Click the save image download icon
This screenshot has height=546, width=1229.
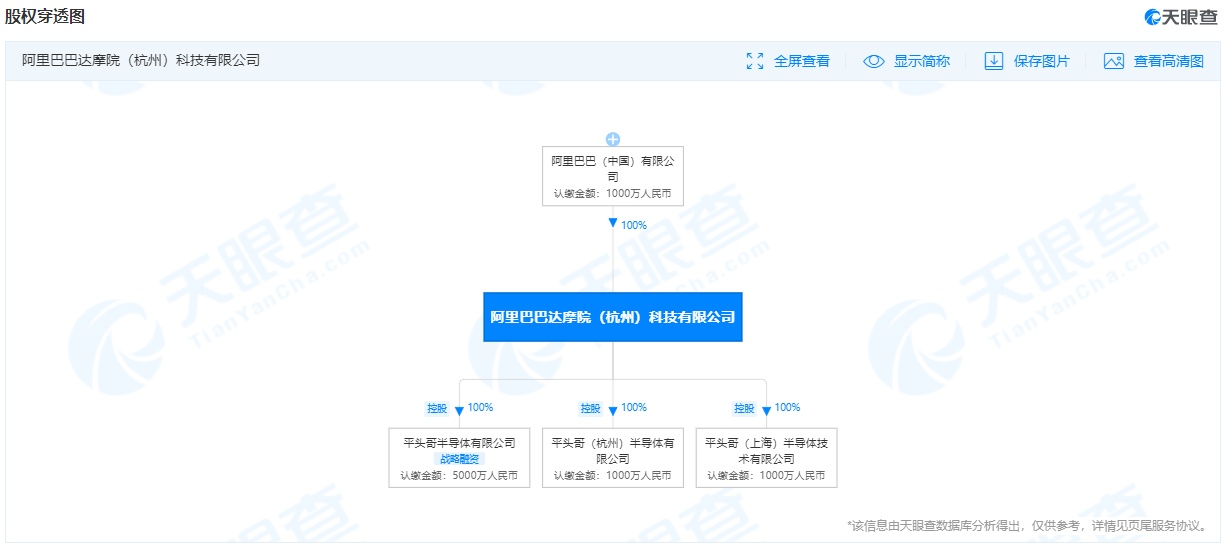(x=993, y=61)
